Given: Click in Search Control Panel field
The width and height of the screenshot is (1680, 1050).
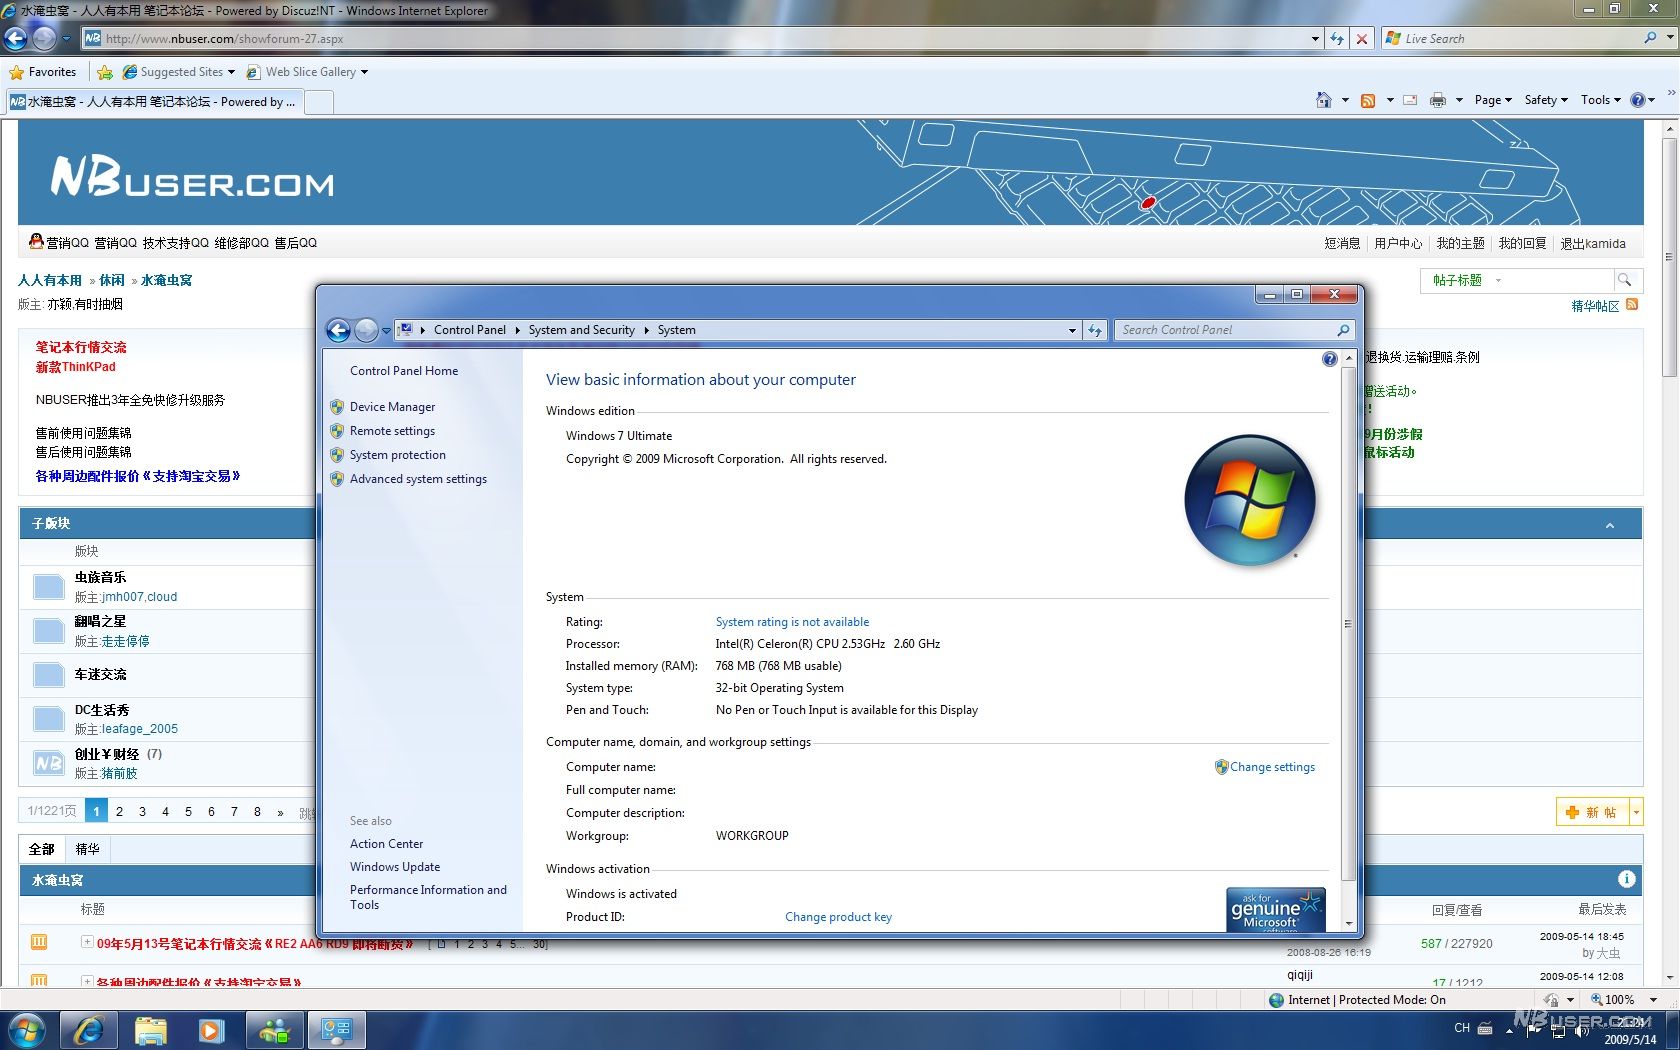Looking at the screenshot, I should click(x=1226, y=330).
